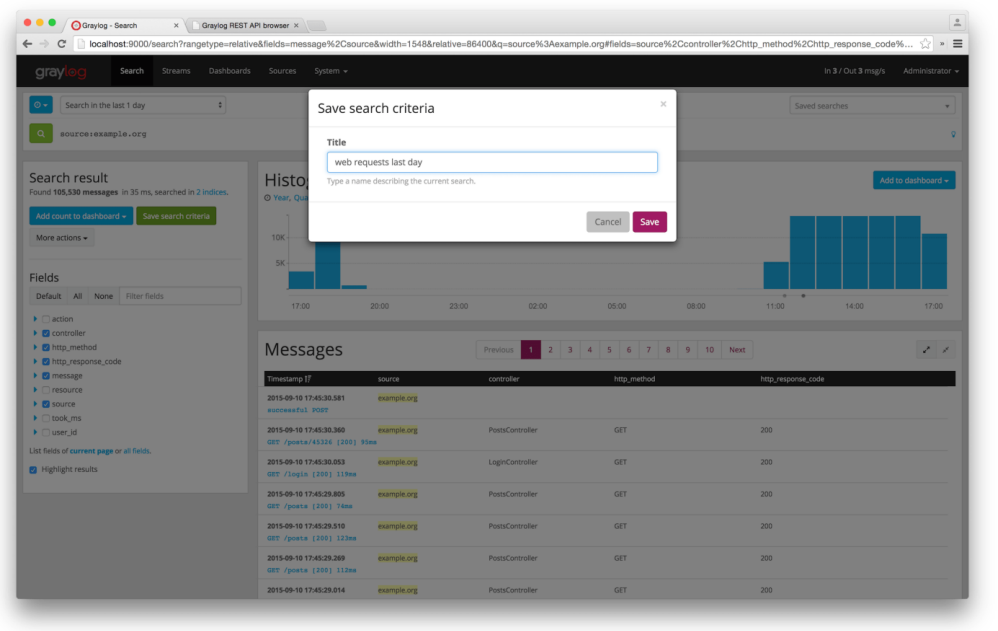998x631 pixels.
Task: Open the time range type selector clock
Action: pyautogui.click(x=41, y=105)
